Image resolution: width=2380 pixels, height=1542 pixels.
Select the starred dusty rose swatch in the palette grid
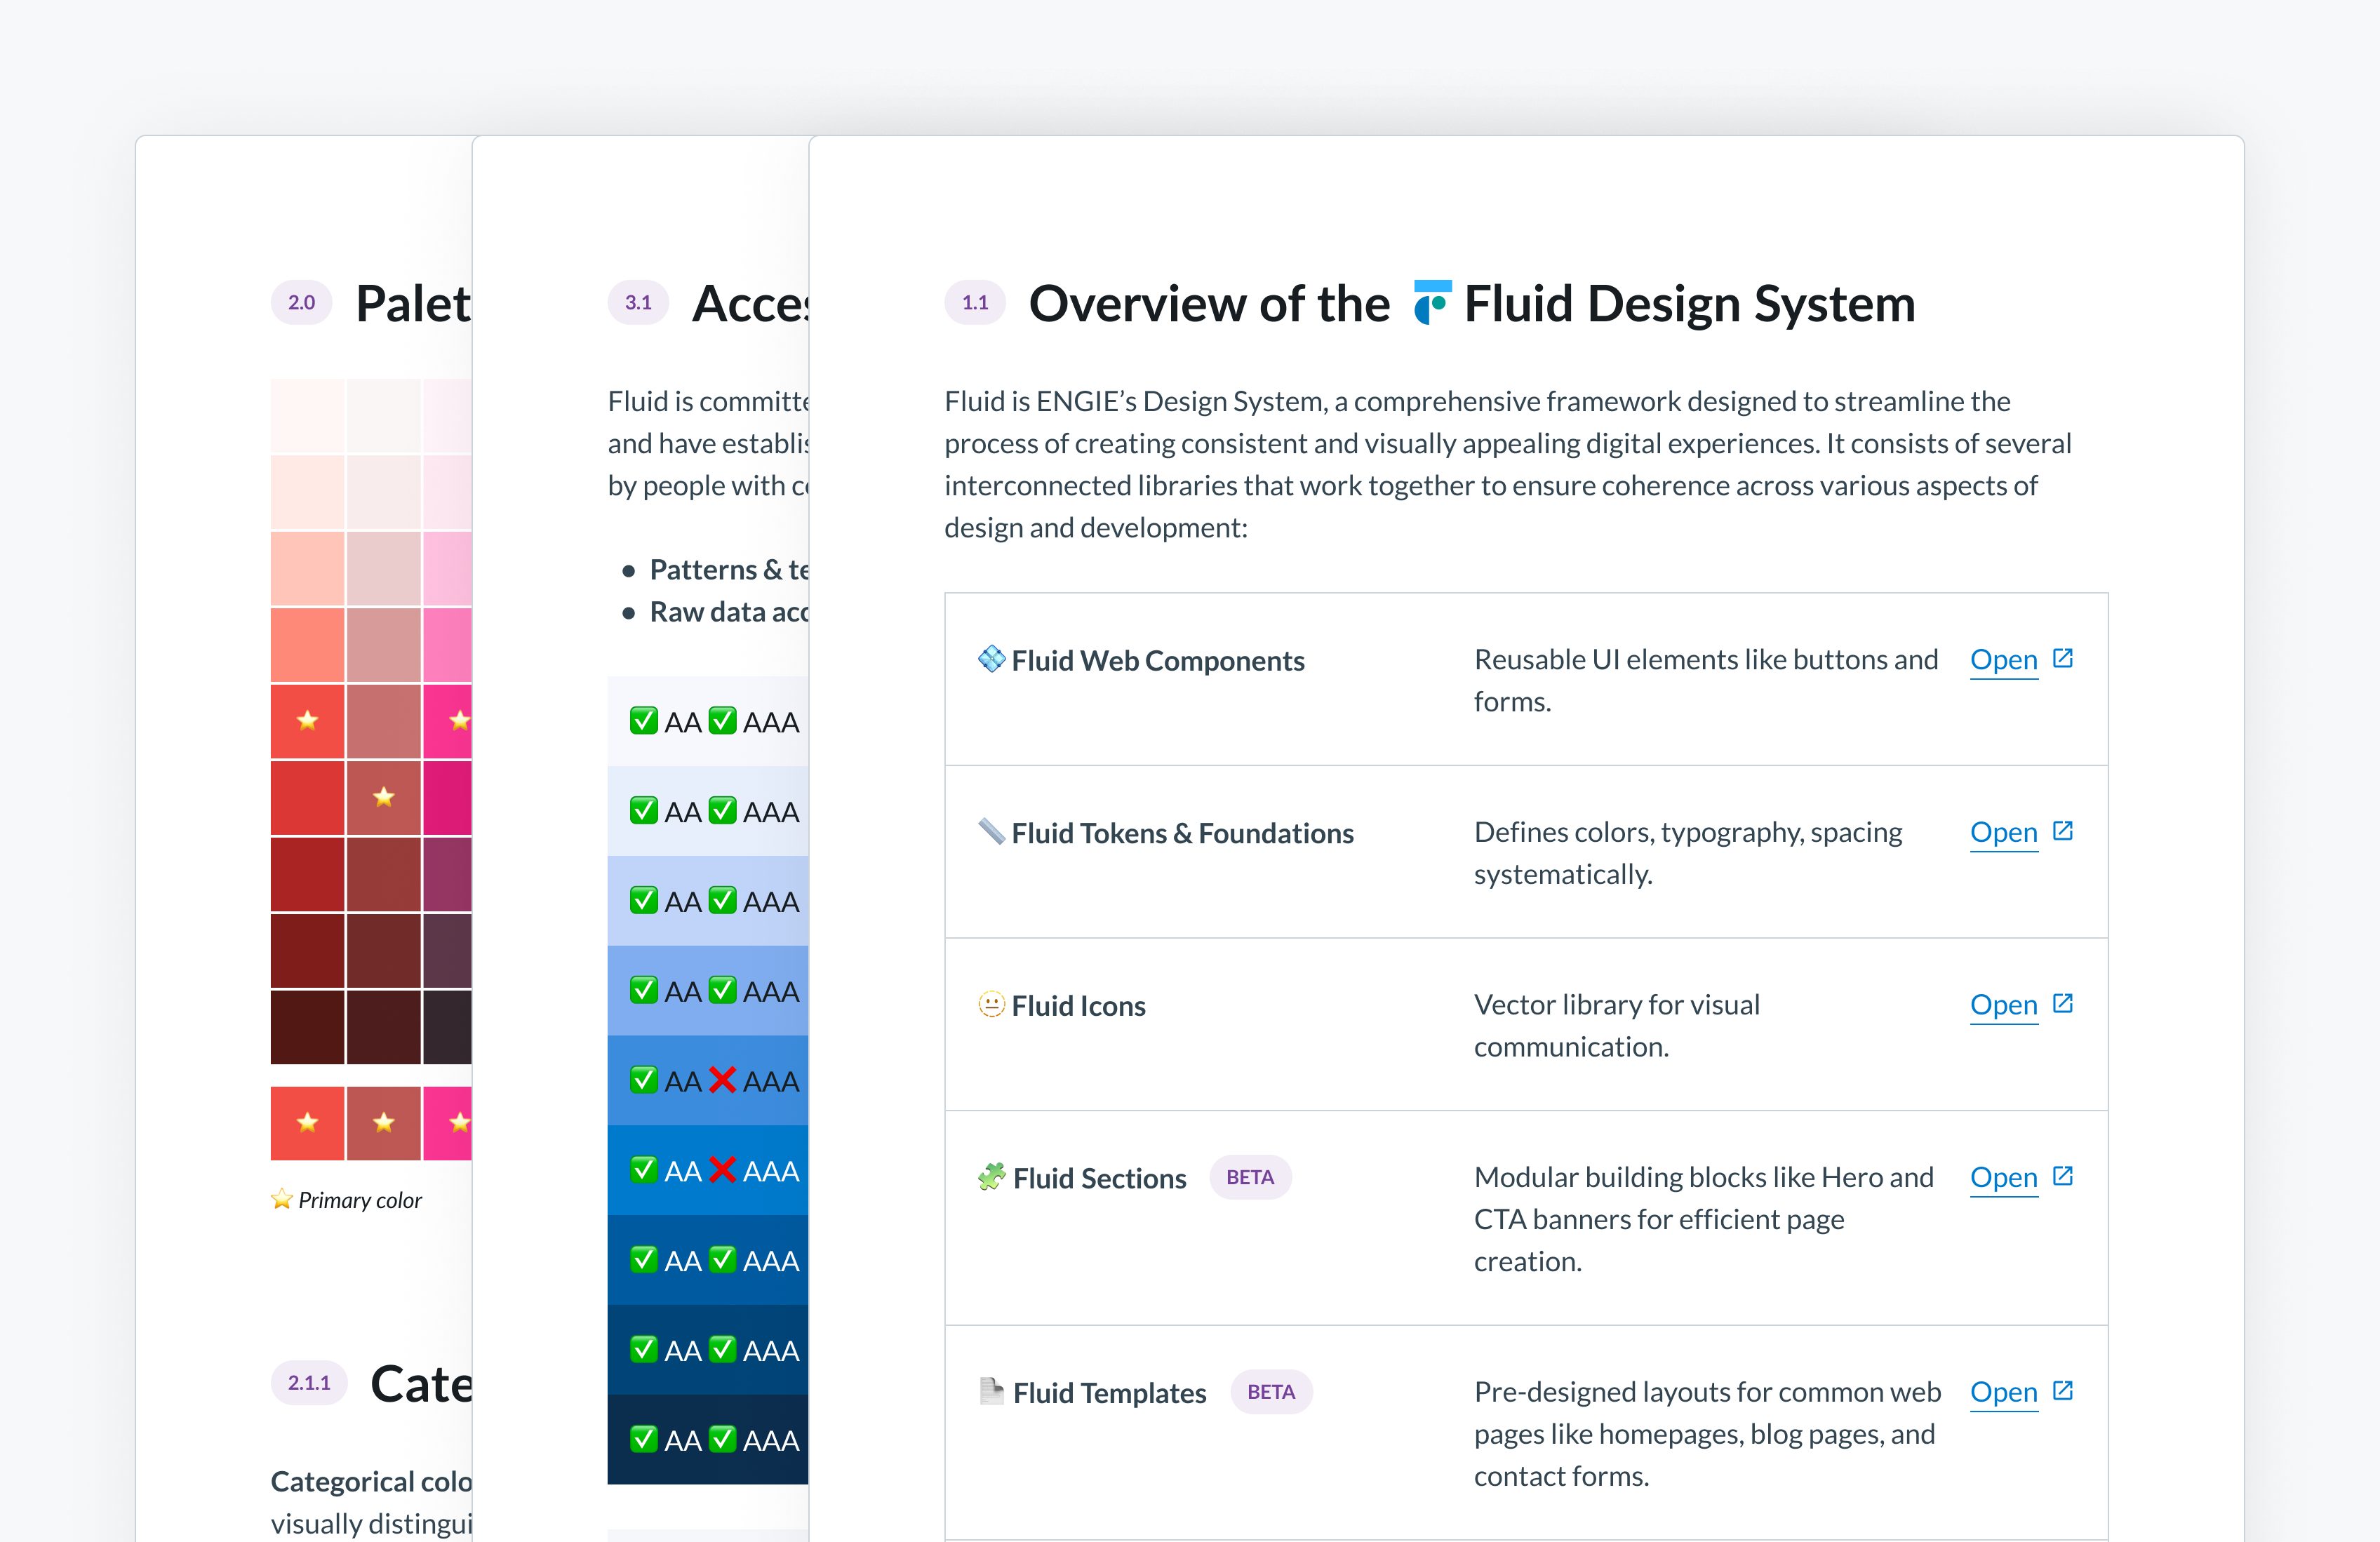[384, 798]
